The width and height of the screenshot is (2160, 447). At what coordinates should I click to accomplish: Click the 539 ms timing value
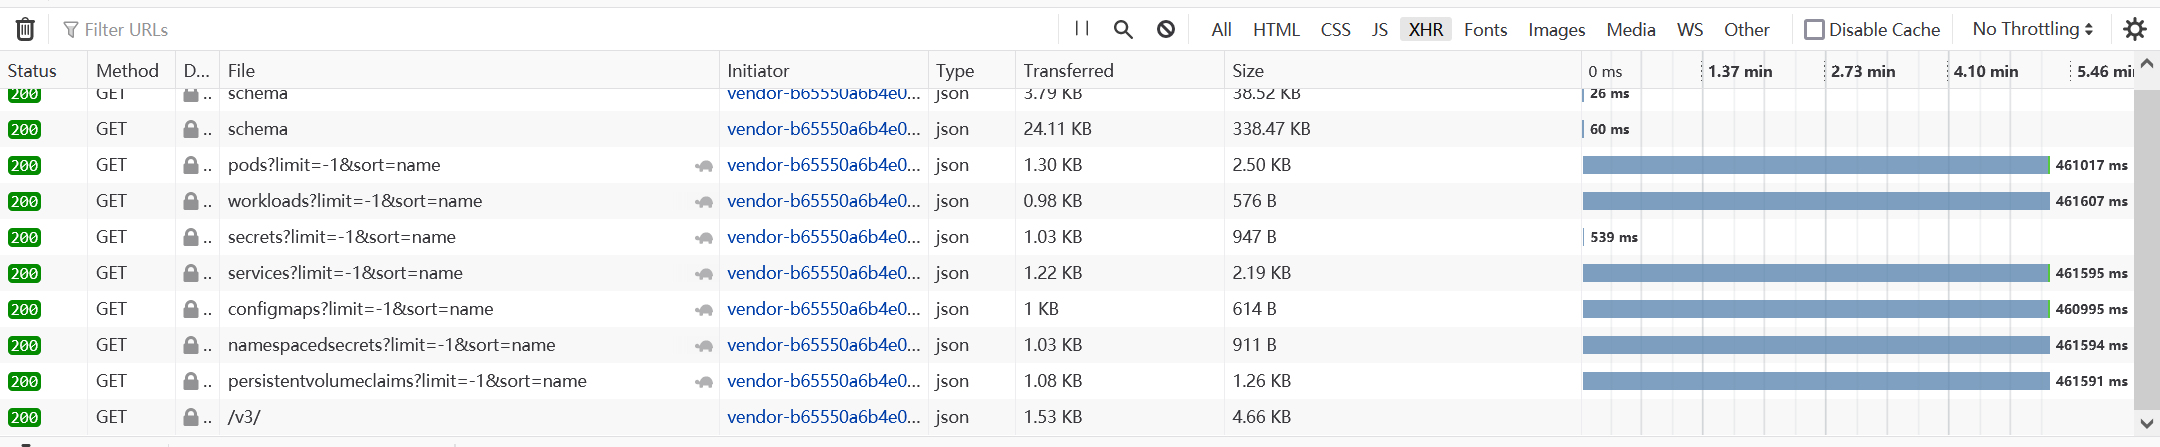[1614, 238]
